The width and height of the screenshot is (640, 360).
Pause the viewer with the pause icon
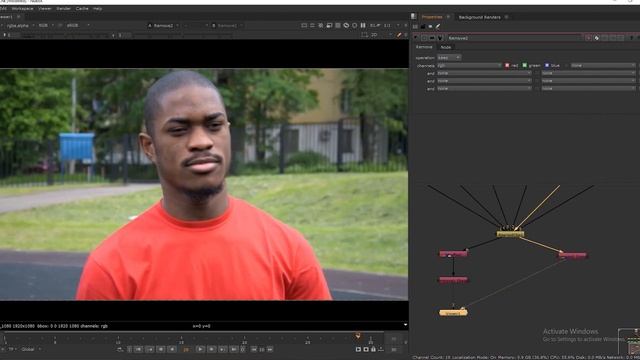363,25
